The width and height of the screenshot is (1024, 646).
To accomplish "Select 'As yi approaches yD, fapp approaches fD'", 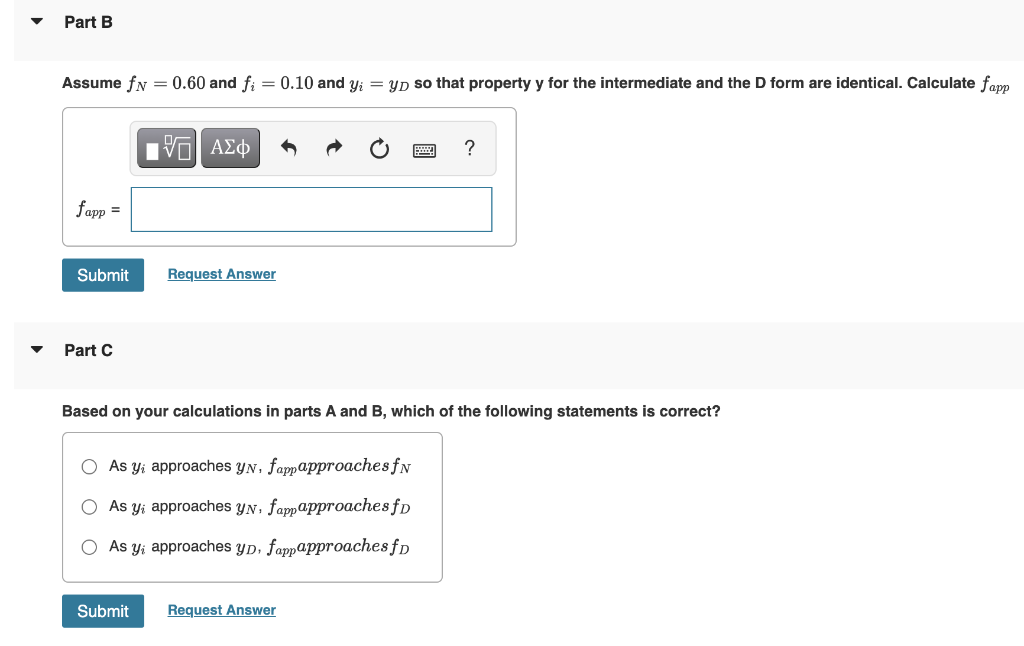I will [89, 546].
